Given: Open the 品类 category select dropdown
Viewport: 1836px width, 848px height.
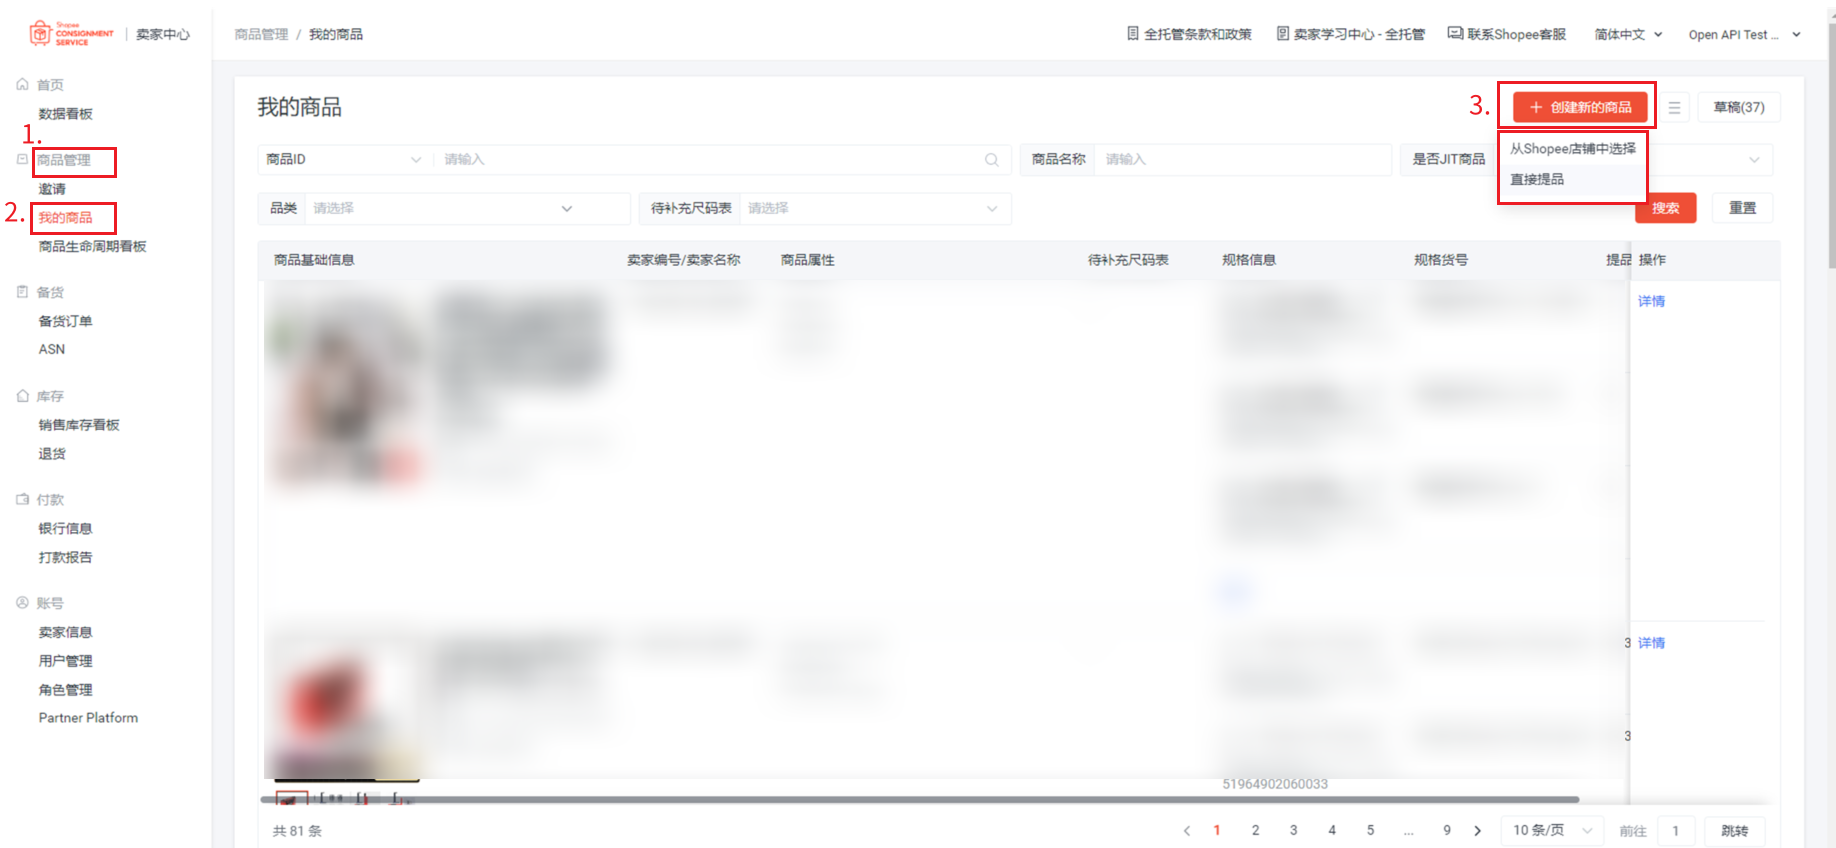Looking at the screenshot, I should 467,208.
